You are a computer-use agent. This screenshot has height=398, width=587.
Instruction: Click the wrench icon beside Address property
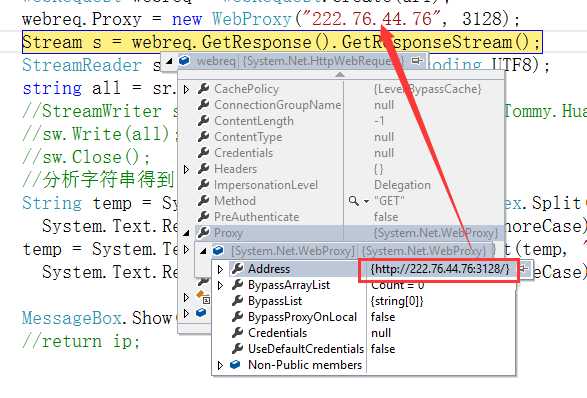tap(238, 268)
